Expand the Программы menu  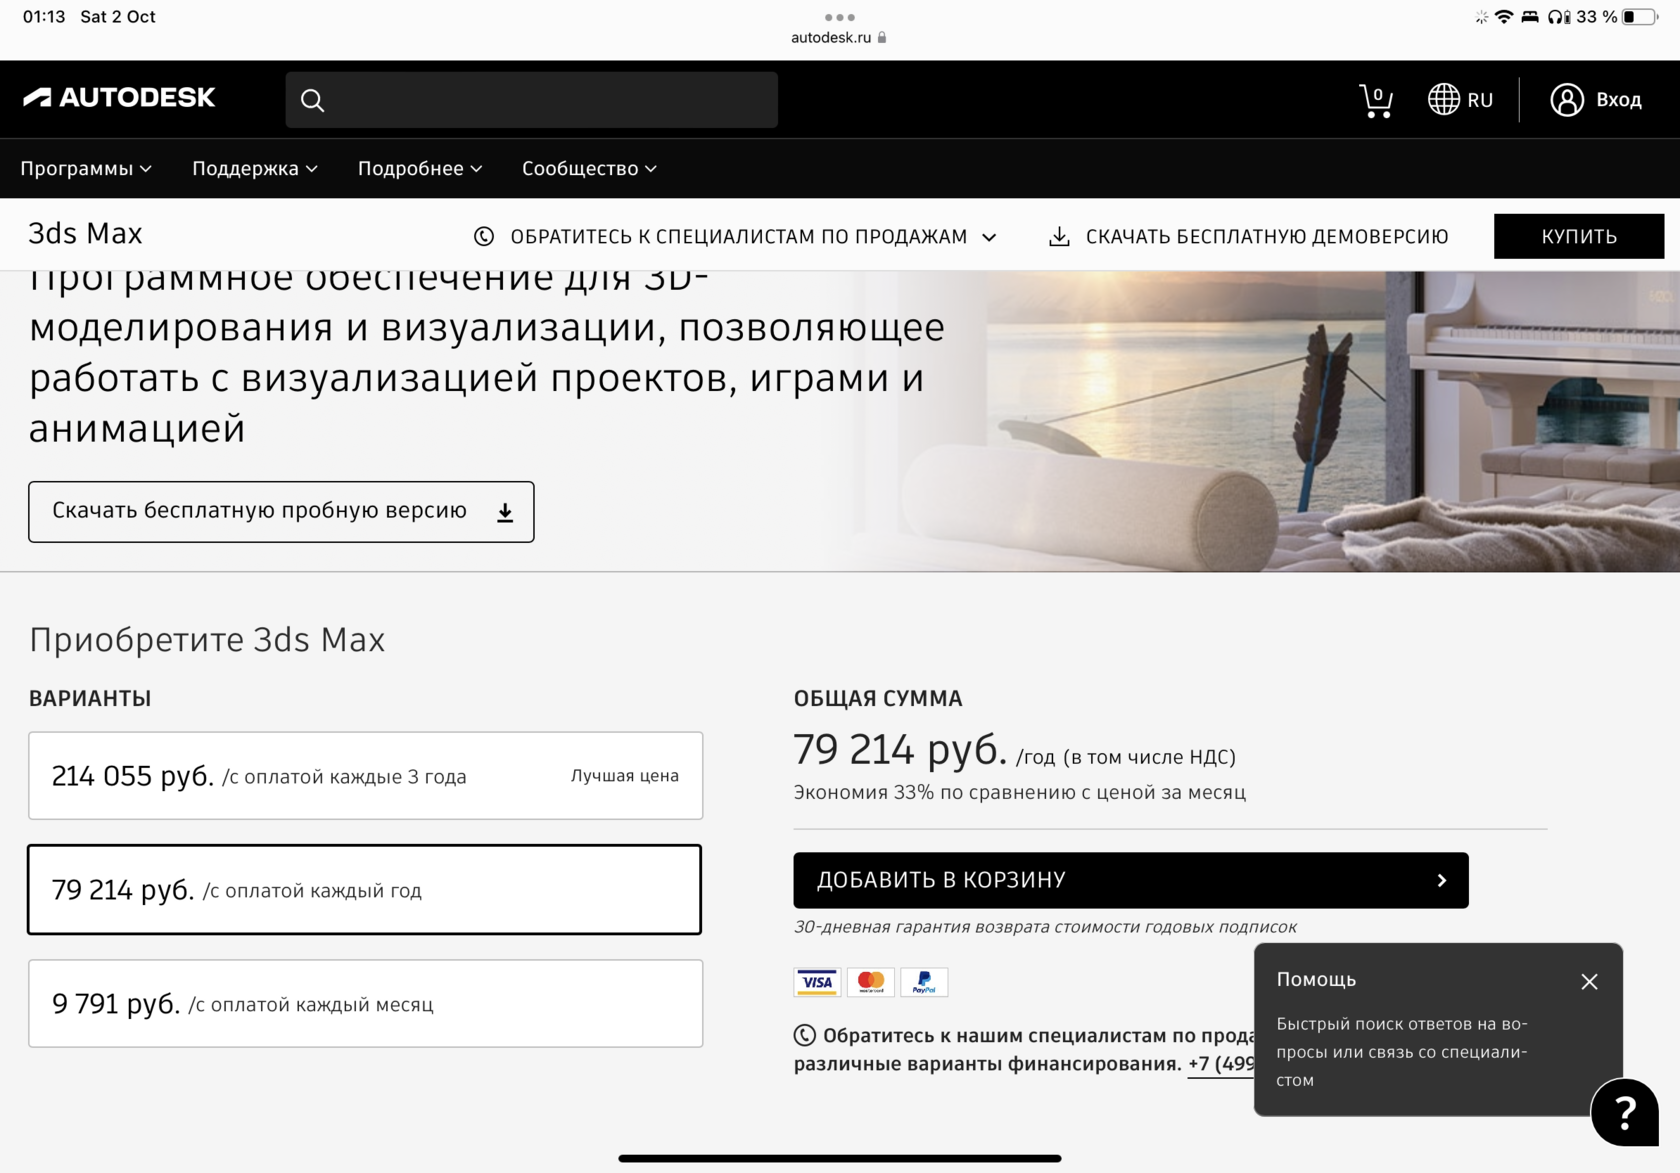tap(86, 169)
